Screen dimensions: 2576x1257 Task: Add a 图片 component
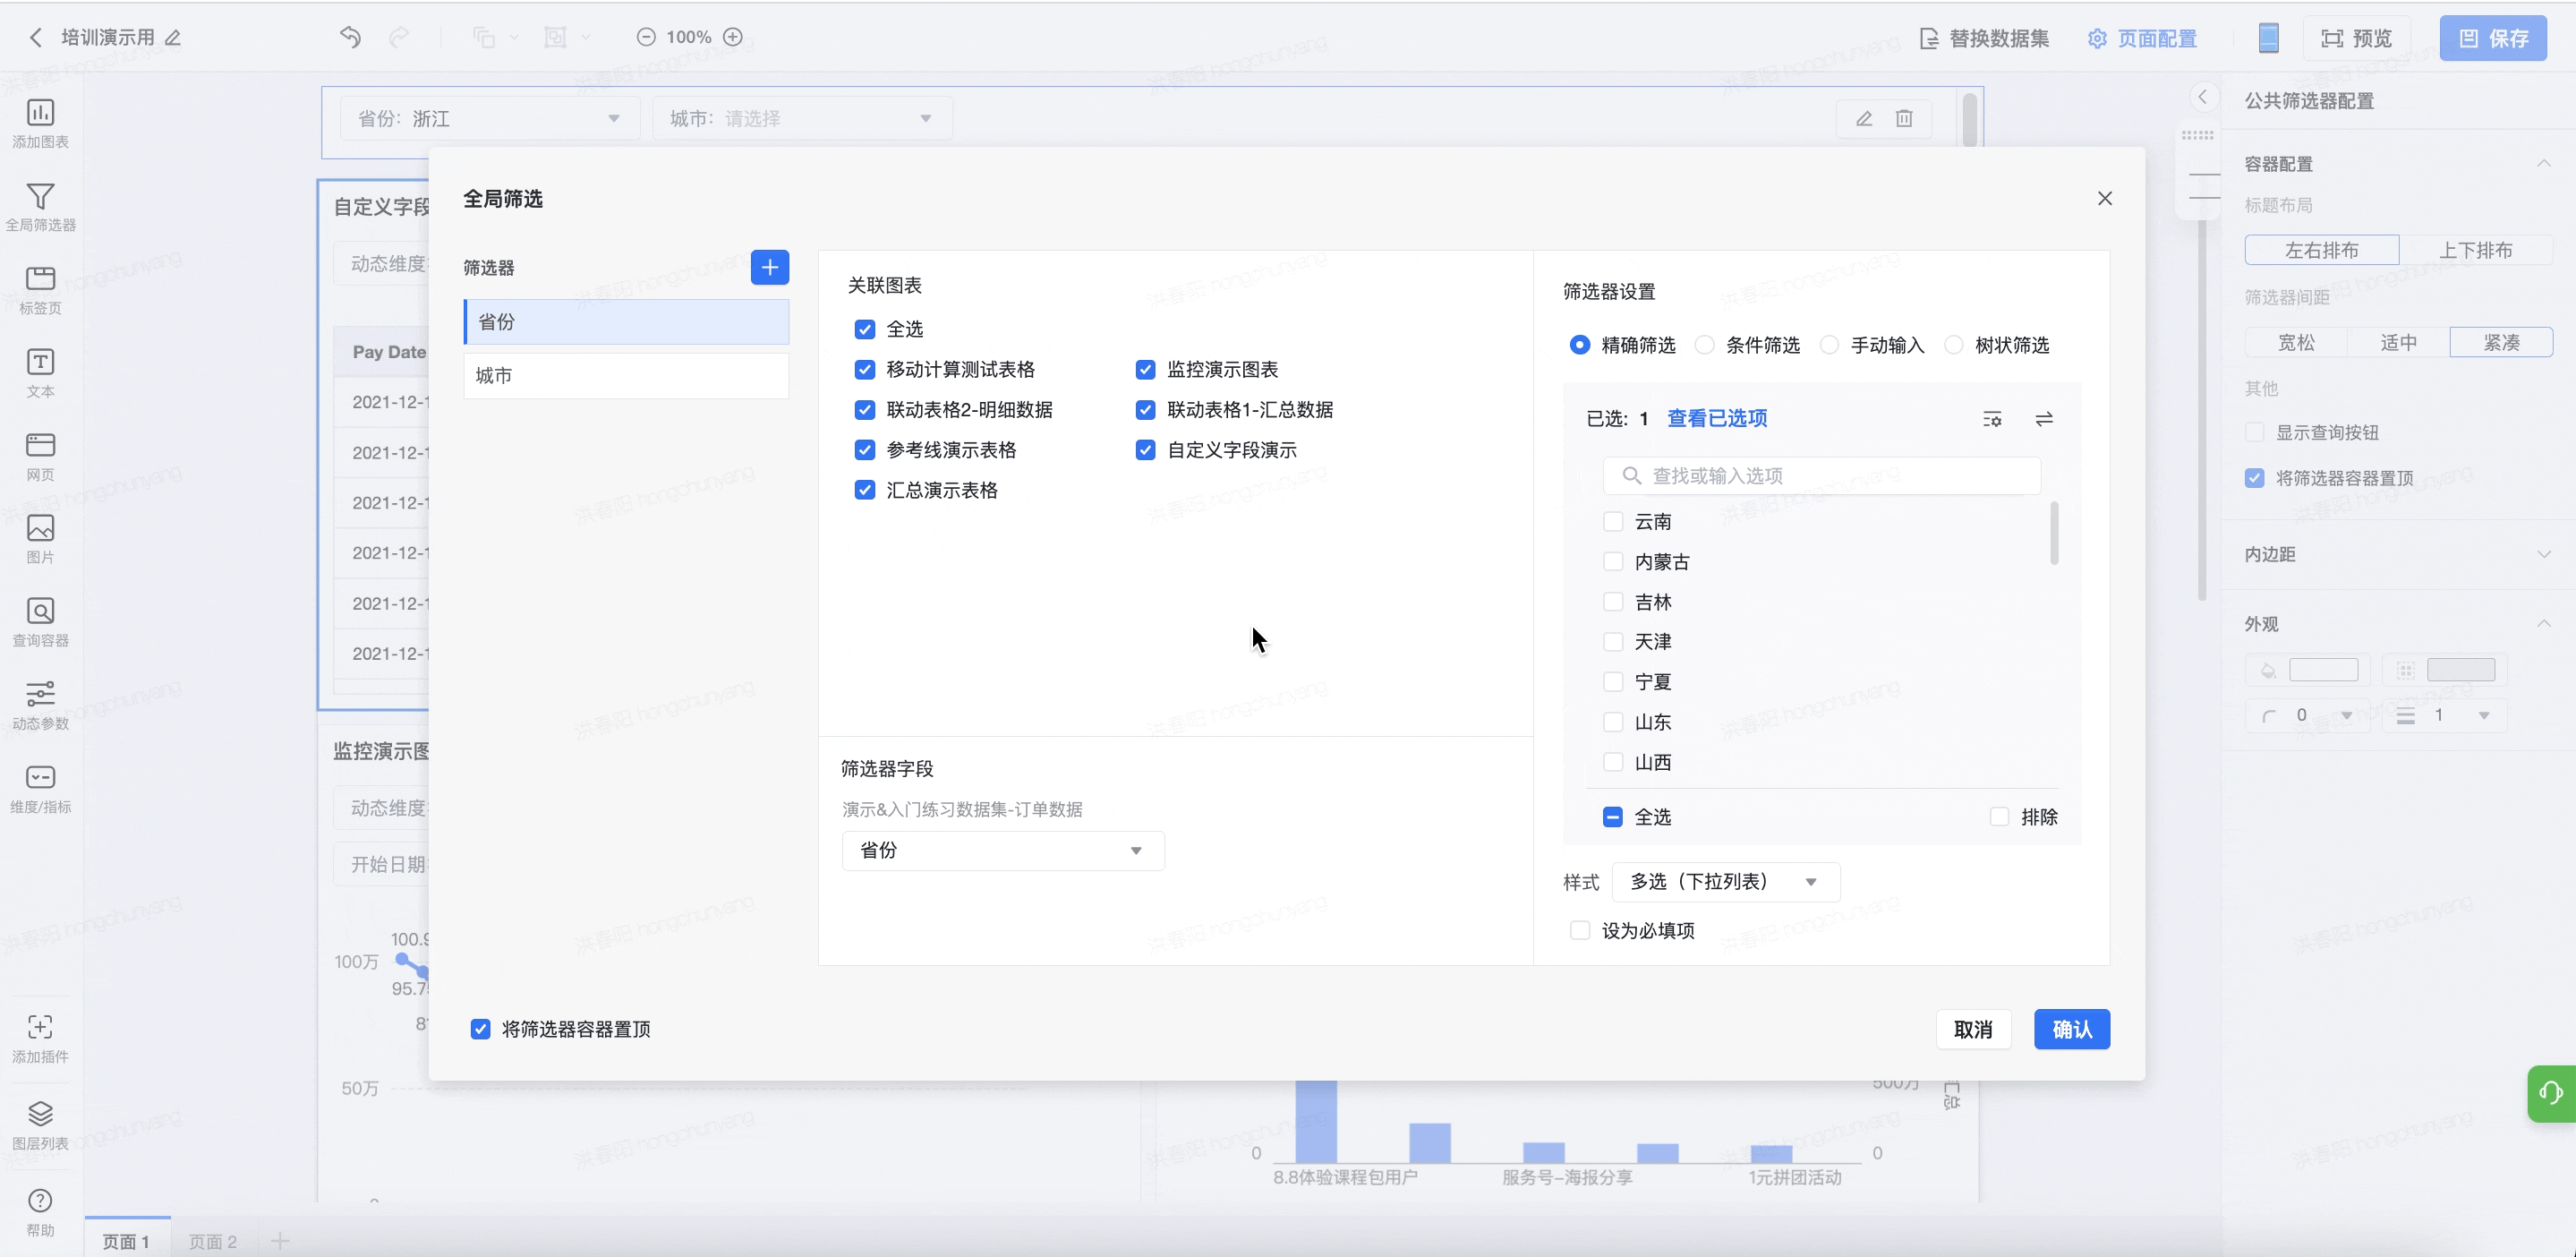point(40,539)
